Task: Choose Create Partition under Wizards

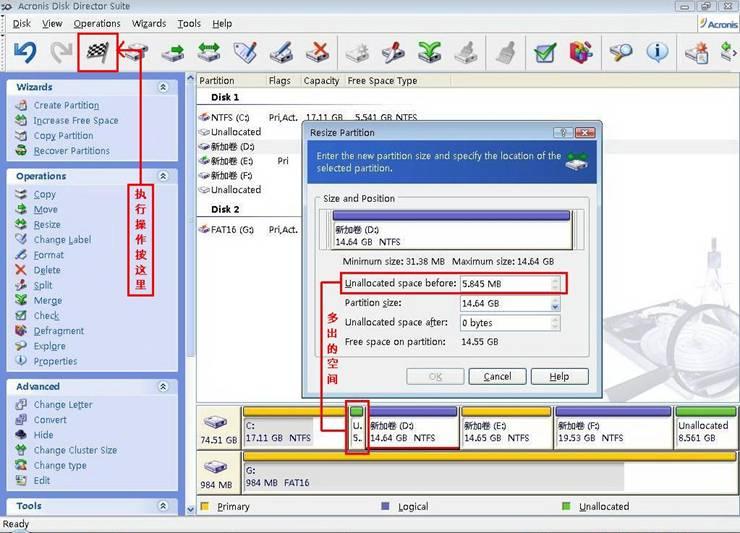Action: 66,105
